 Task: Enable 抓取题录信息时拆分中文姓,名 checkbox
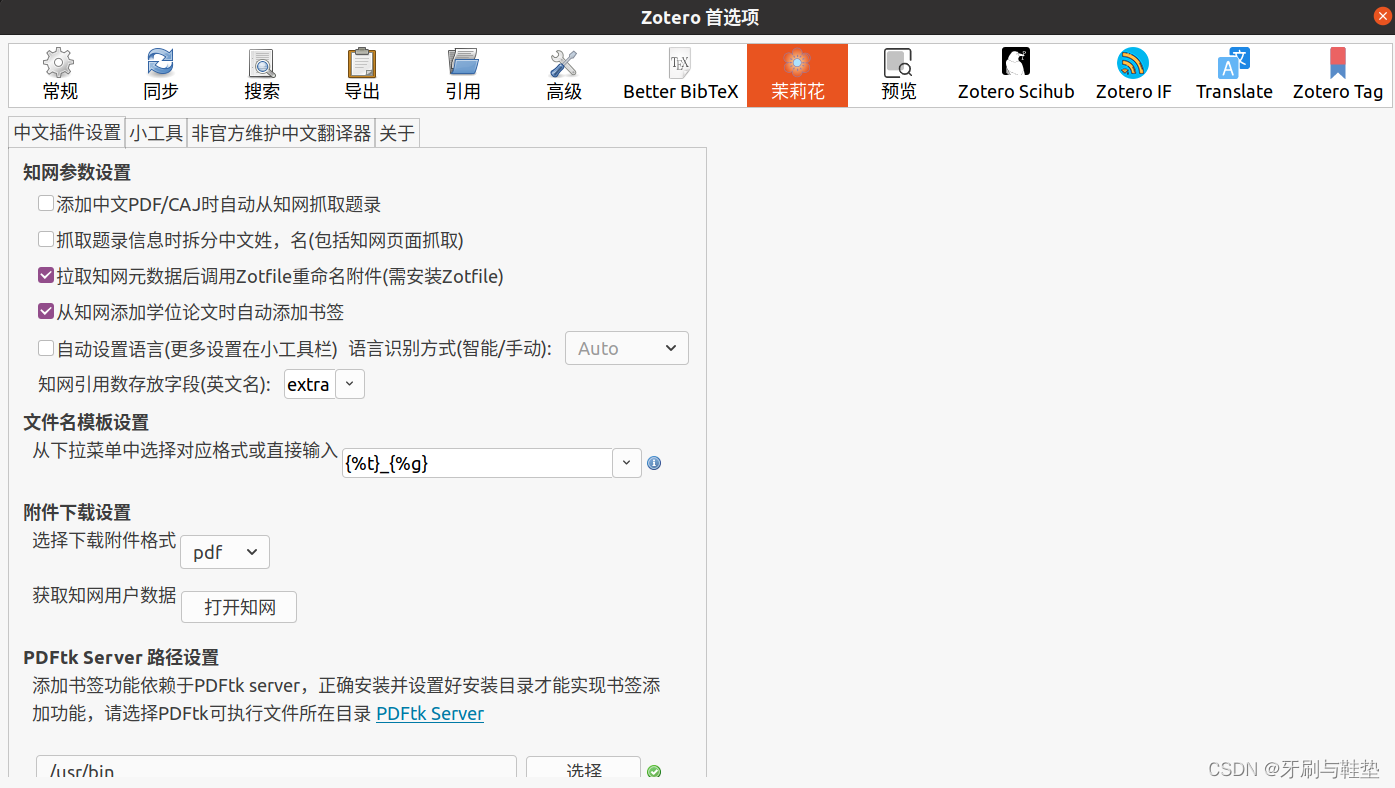(x=46, y=240)
